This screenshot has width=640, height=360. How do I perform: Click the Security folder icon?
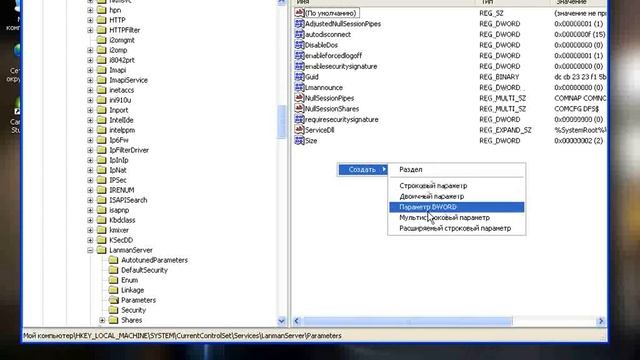113,310
